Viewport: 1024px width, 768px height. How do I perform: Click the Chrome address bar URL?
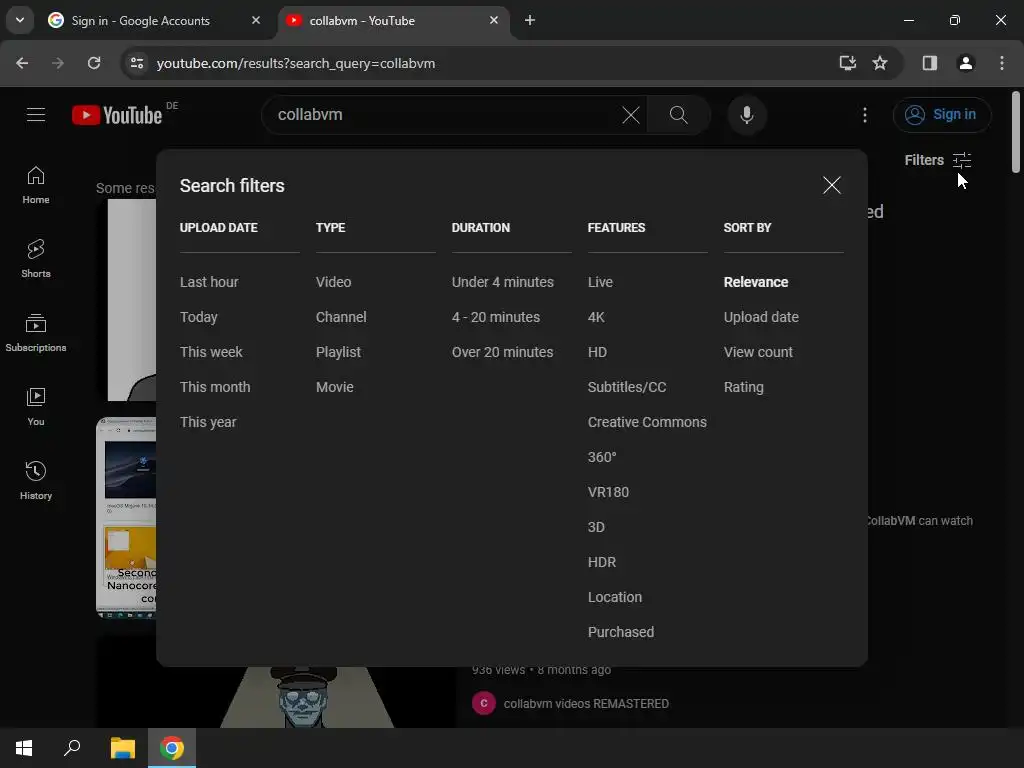(x=296, y=63)
